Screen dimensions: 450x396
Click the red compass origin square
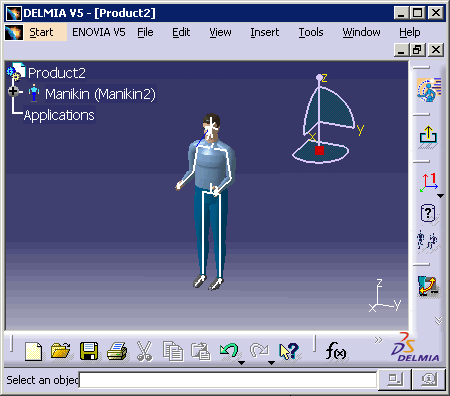tap(319, 151)
